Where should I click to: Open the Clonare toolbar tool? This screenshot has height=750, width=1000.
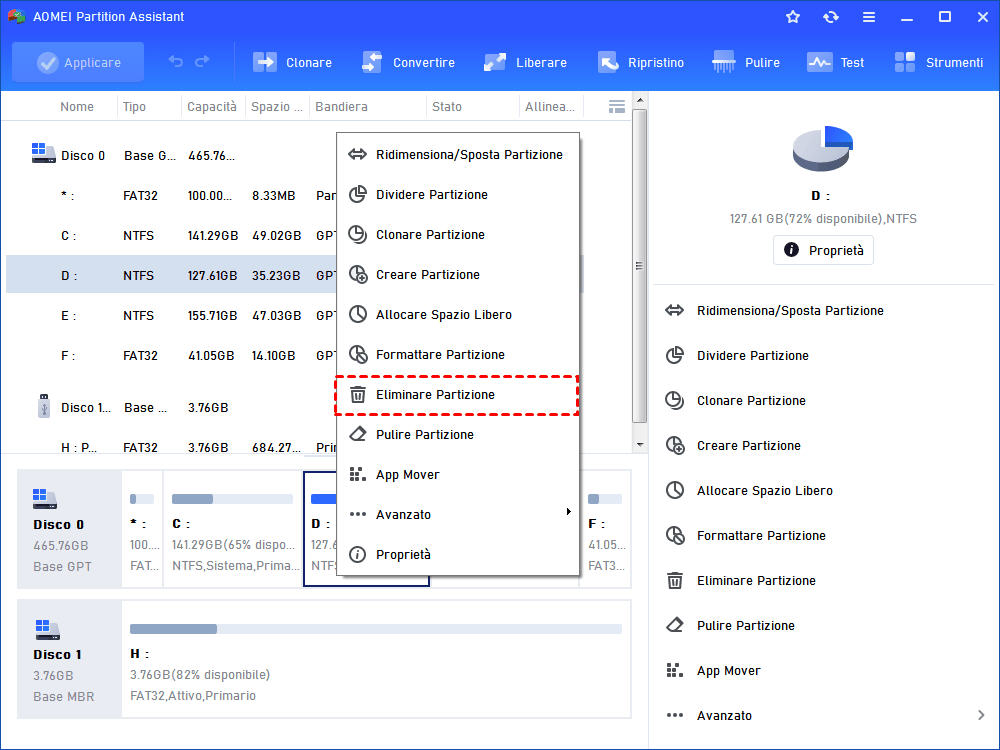coord(293,62)
